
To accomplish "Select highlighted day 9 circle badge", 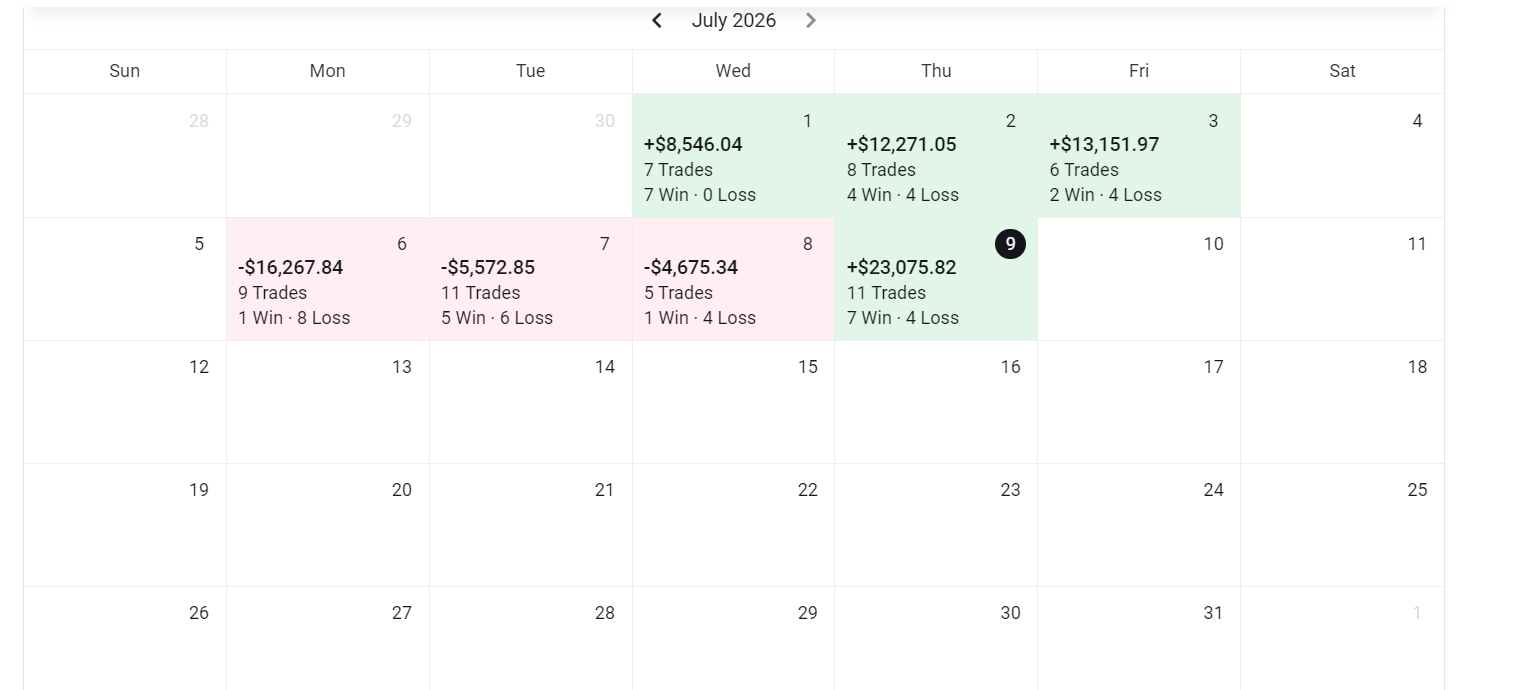I will click(1010, 244).
